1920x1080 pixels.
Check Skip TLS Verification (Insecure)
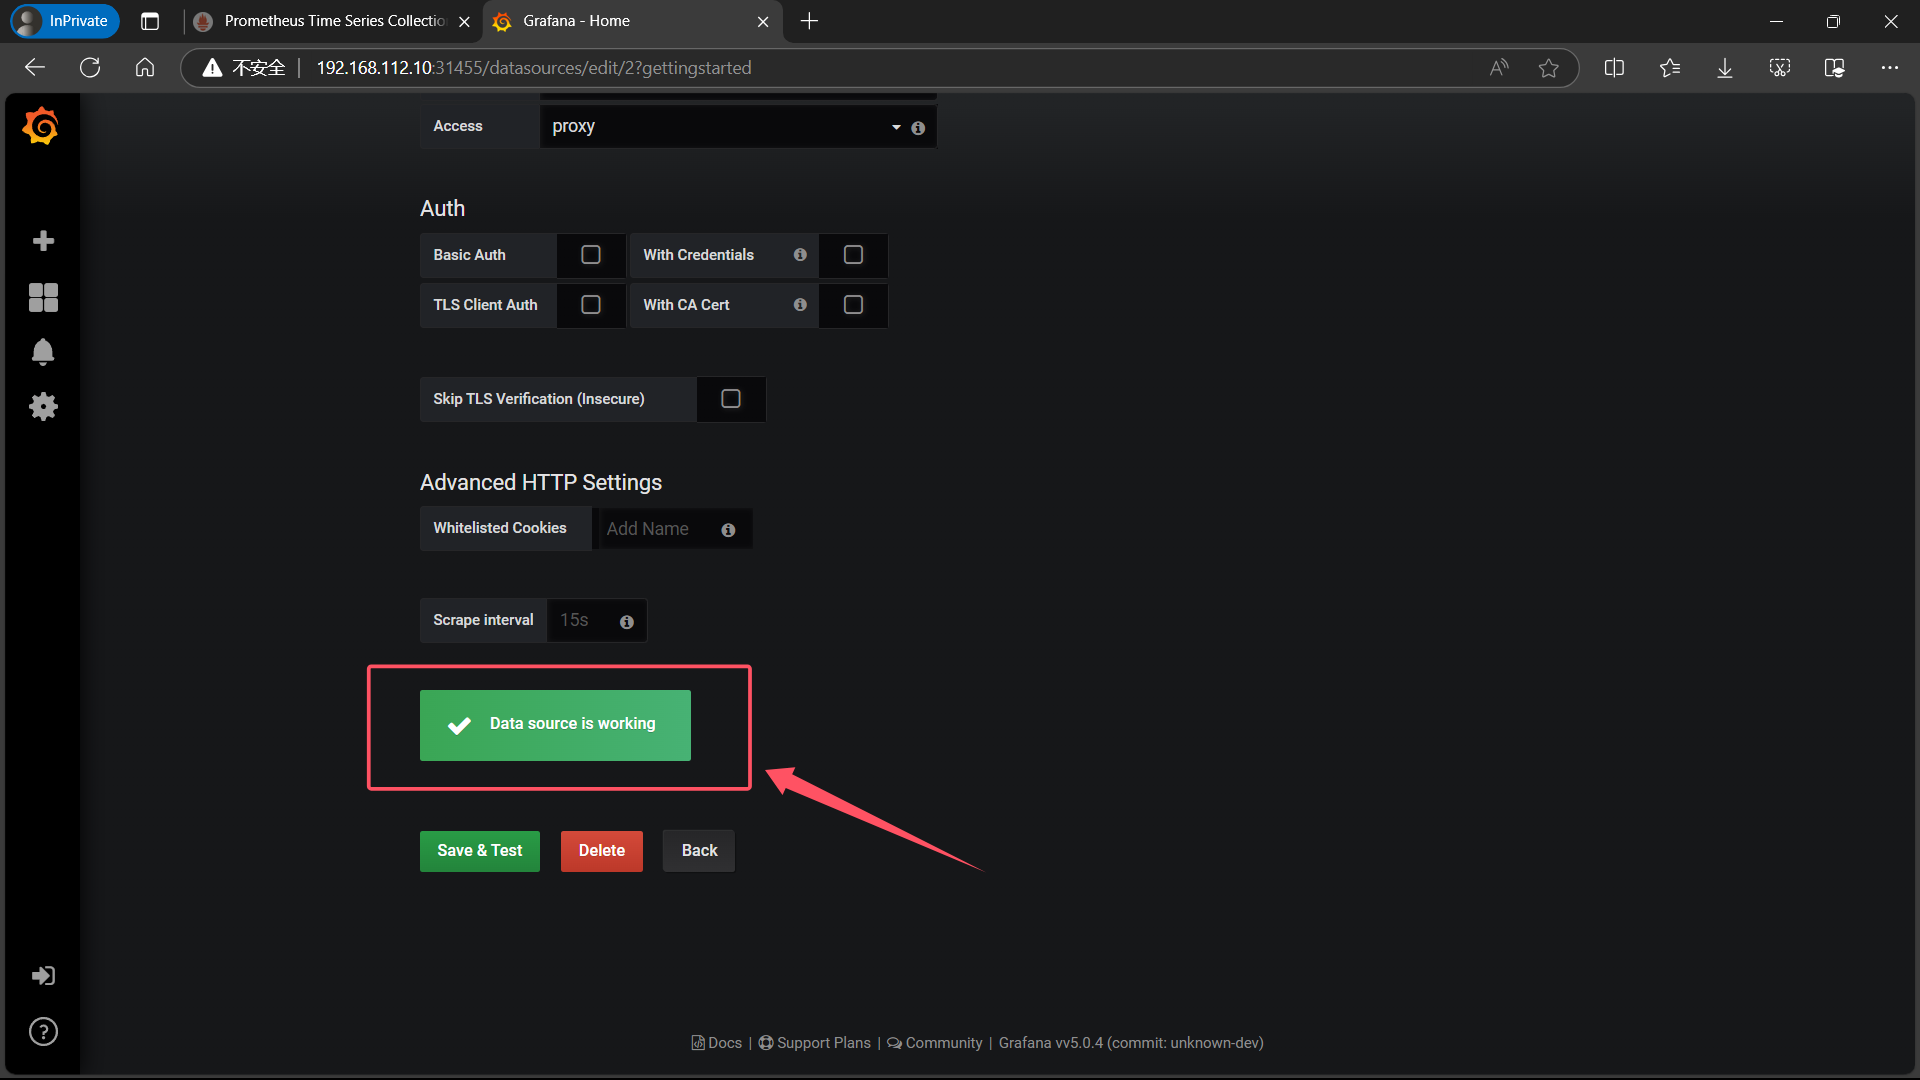(x=731, y=399)
